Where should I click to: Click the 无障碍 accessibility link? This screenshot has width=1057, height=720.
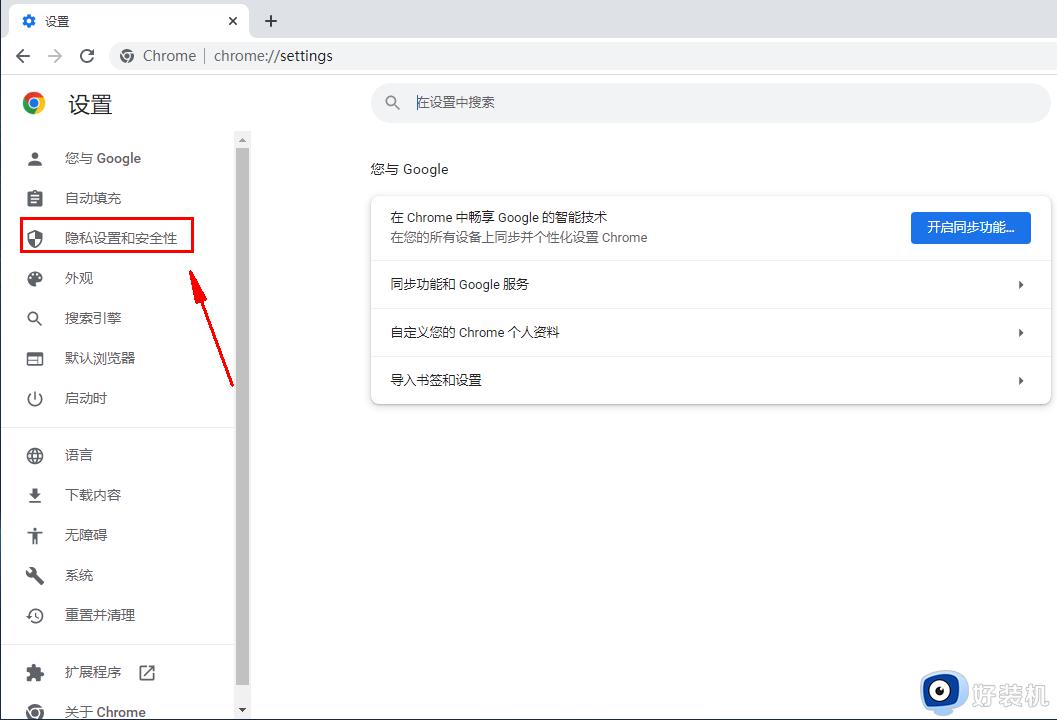tap(86, 535)
